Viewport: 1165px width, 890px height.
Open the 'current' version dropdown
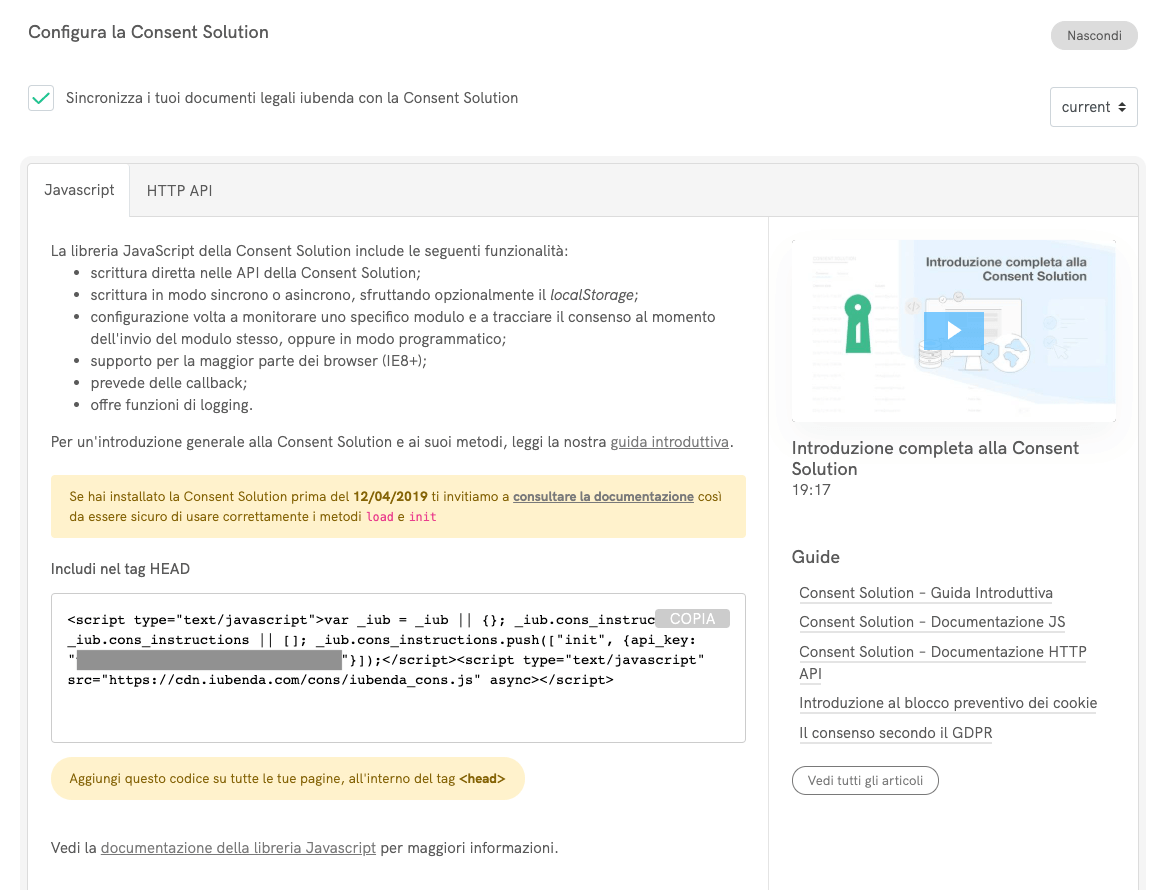click(x=1093, y=106)
